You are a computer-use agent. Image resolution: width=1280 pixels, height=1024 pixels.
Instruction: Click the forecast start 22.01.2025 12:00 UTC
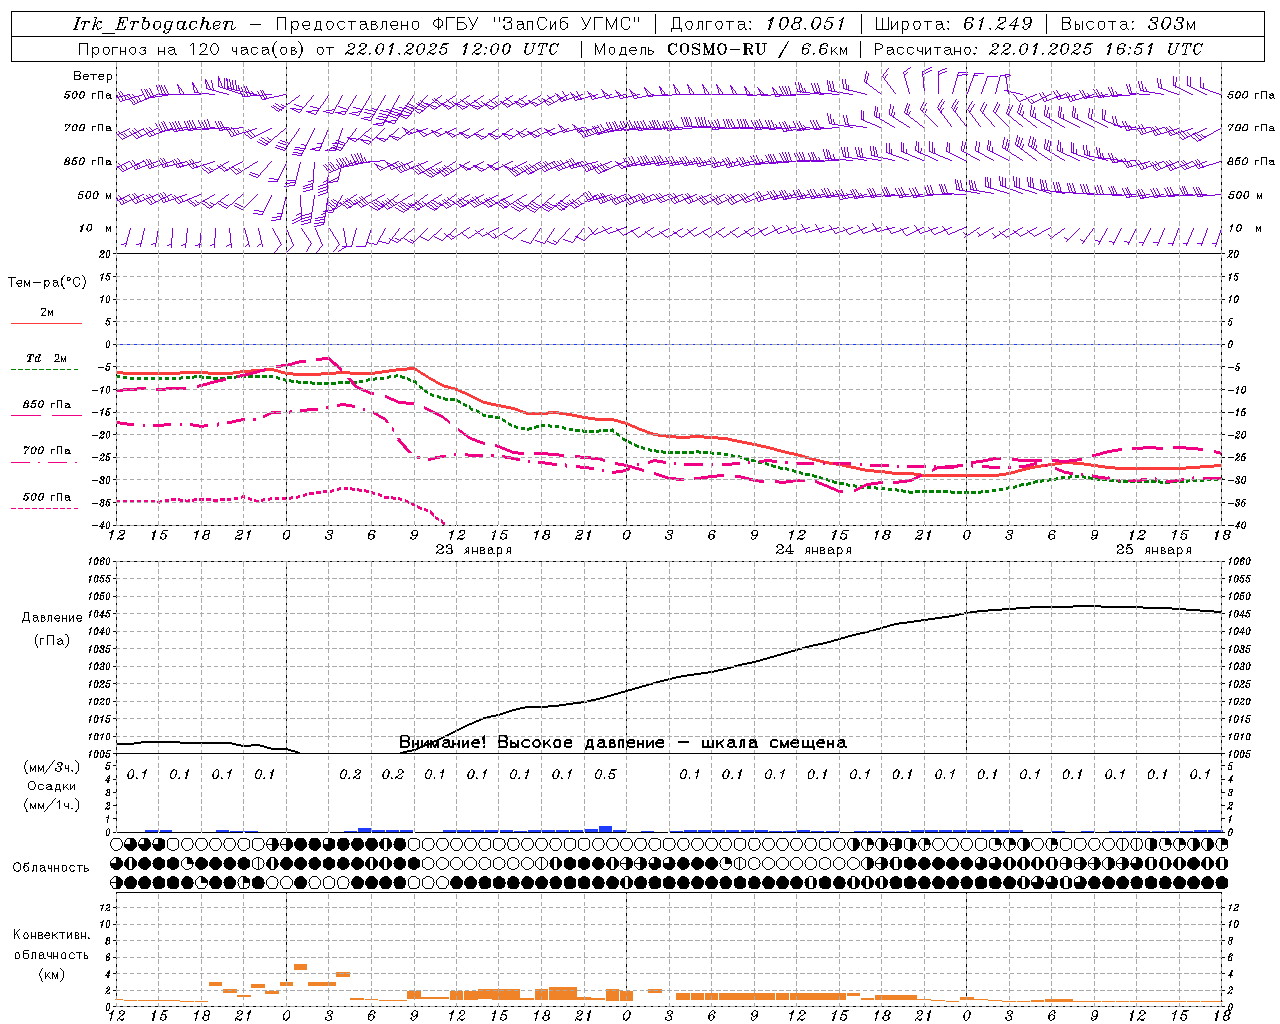coord(452,49)
